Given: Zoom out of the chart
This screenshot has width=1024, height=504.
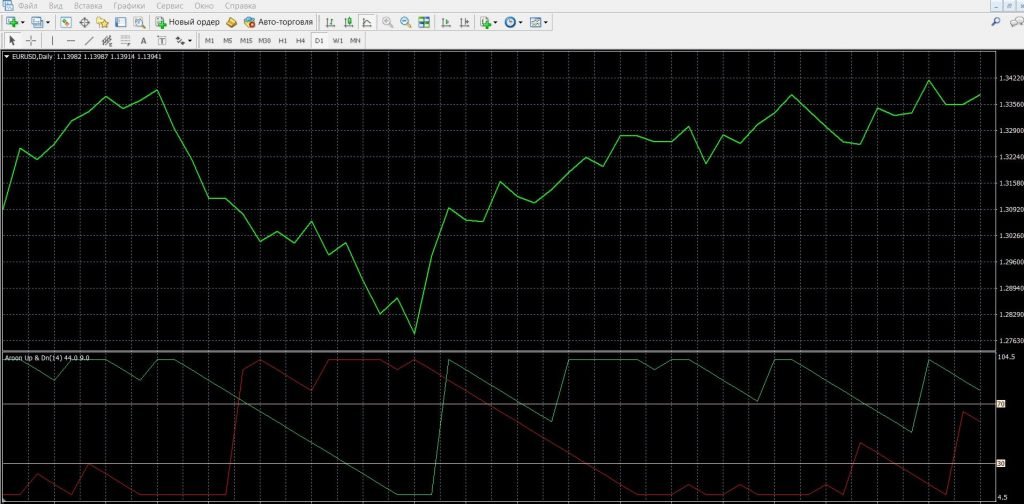Looking at the screenshot, I should [405, 21].
